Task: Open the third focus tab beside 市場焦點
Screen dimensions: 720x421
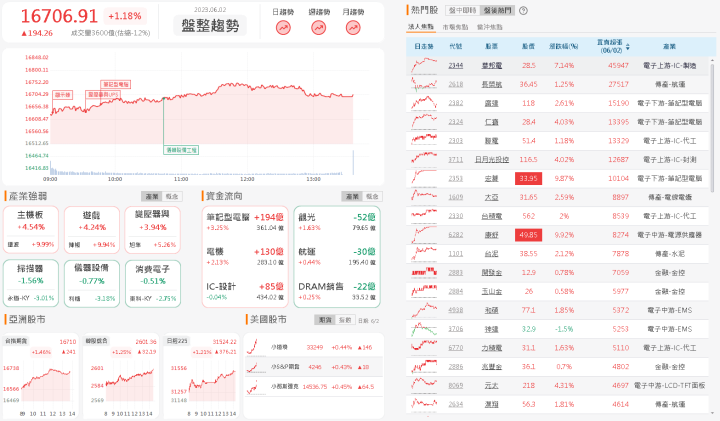Action: coord(489,27)
